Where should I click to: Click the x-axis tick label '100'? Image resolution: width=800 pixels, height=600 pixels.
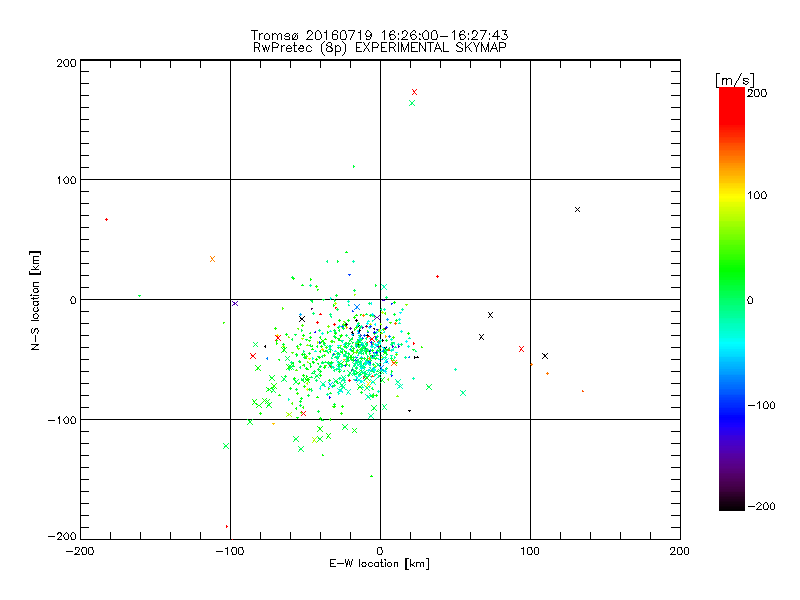click(x=530, y=551)
